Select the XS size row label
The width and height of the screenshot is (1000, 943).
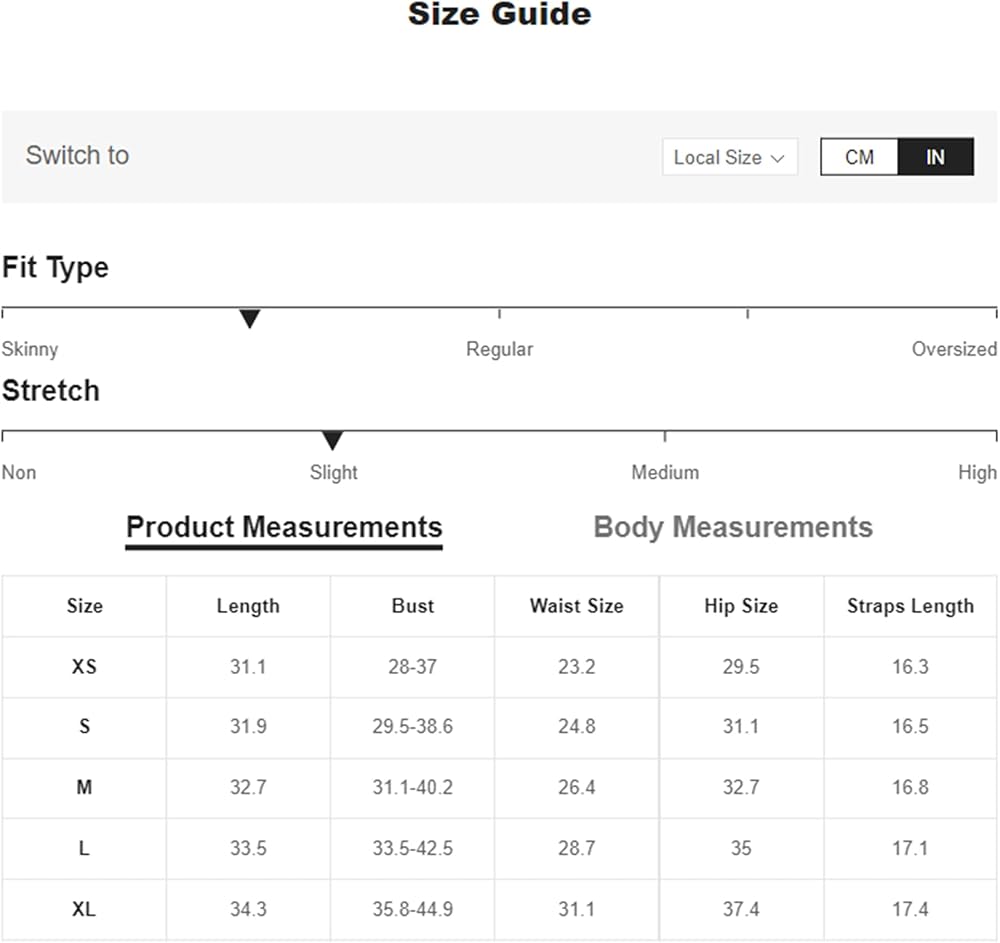tap(84, 667)
